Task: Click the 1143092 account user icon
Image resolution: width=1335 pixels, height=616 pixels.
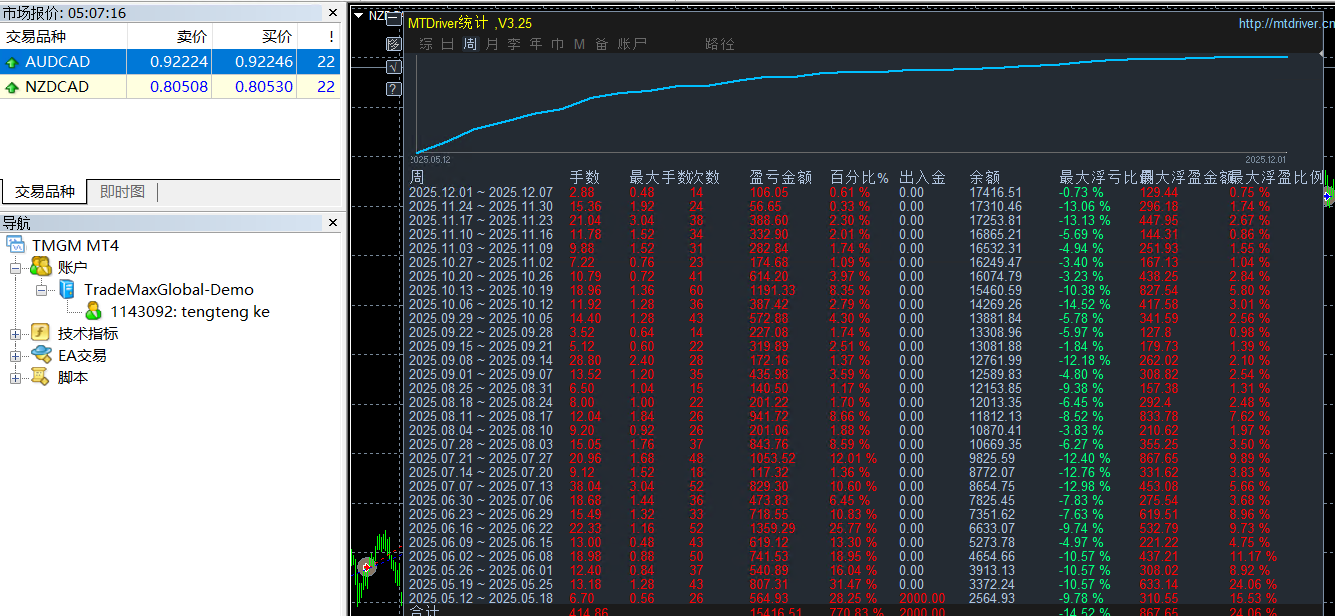Action: (93, 311)
